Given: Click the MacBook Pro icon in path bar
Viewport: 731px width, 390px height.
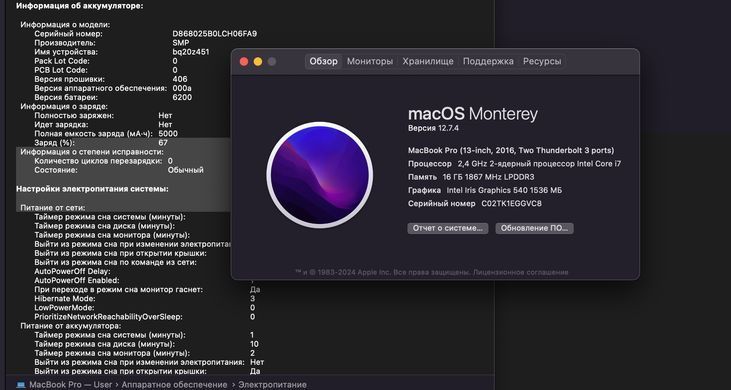Looking at the screenshot, I should coord(21,385).
